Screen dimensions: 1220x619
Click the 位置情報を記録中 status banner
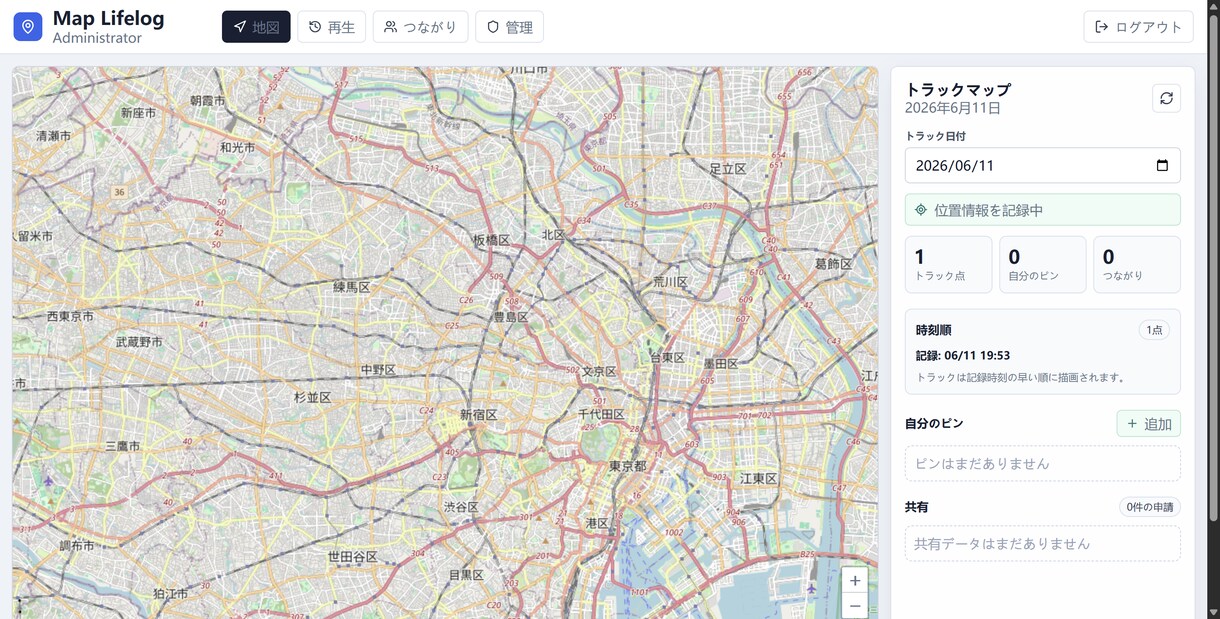click(1042, 210)
